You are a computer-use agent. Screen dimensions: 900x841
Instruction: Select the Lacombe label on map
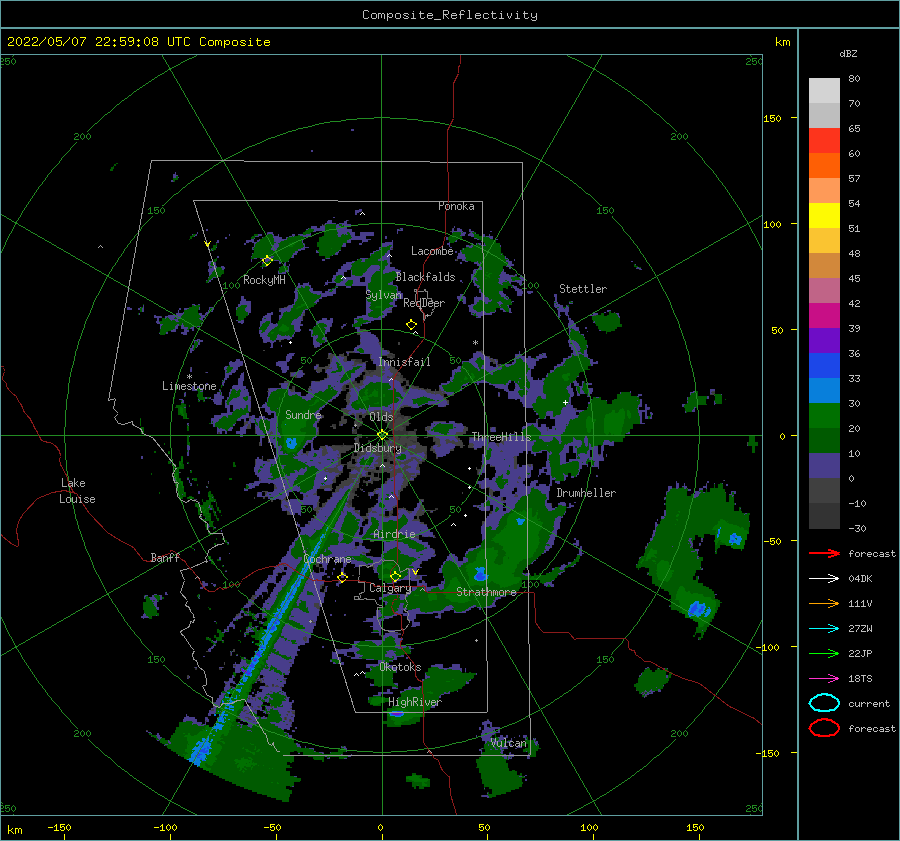pyautogui.click(x=432, y=251)
